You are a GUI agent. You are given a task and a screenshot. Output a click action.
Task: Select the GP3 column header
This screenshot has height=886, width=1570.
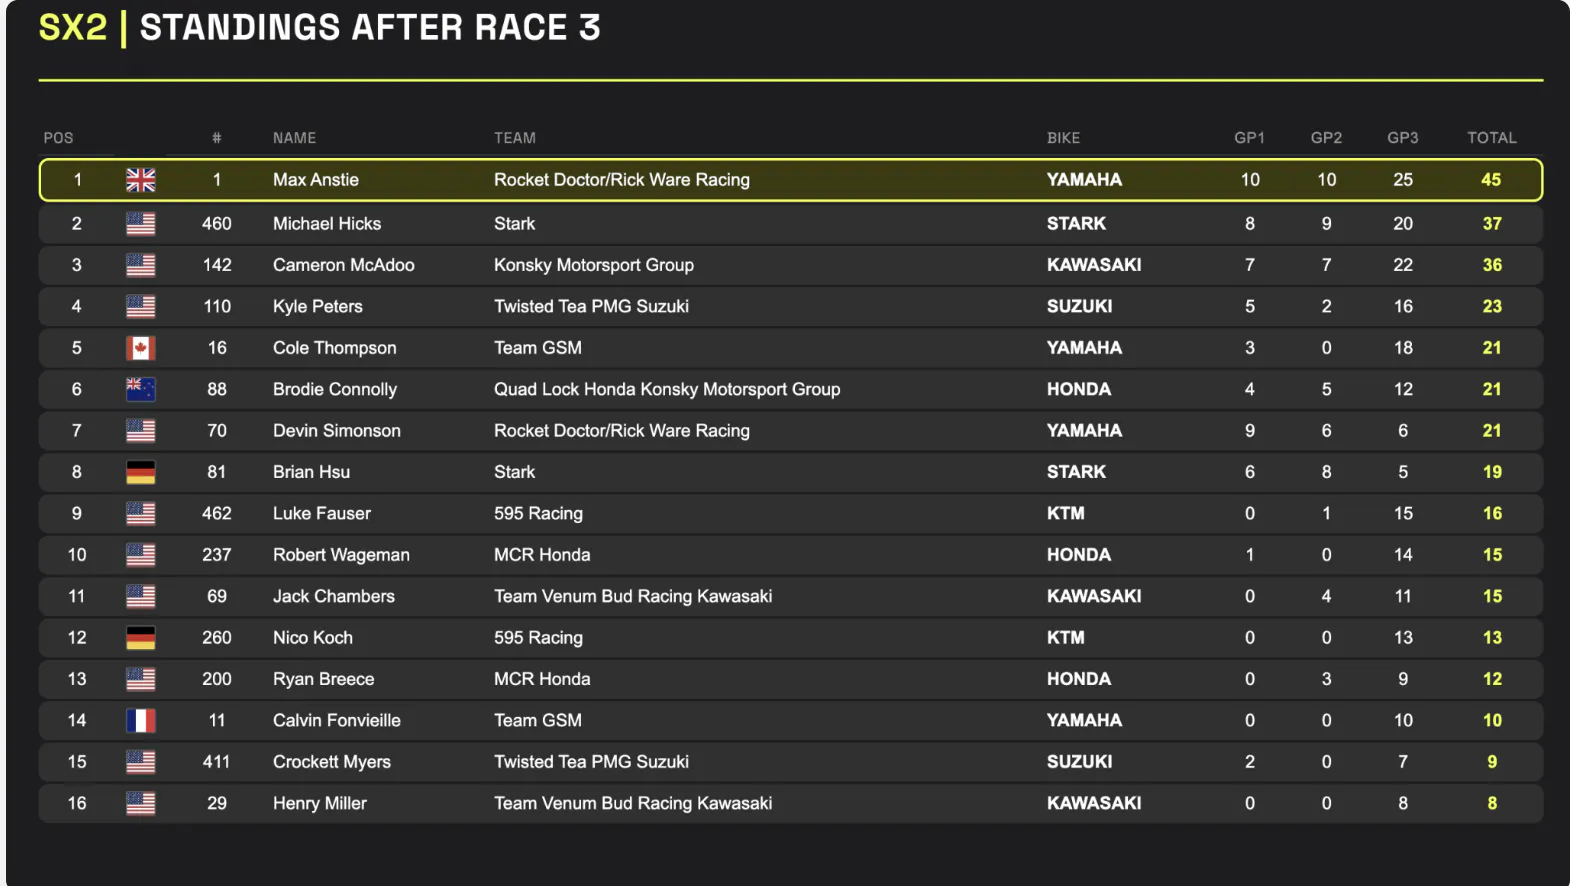pos(1402,138)
